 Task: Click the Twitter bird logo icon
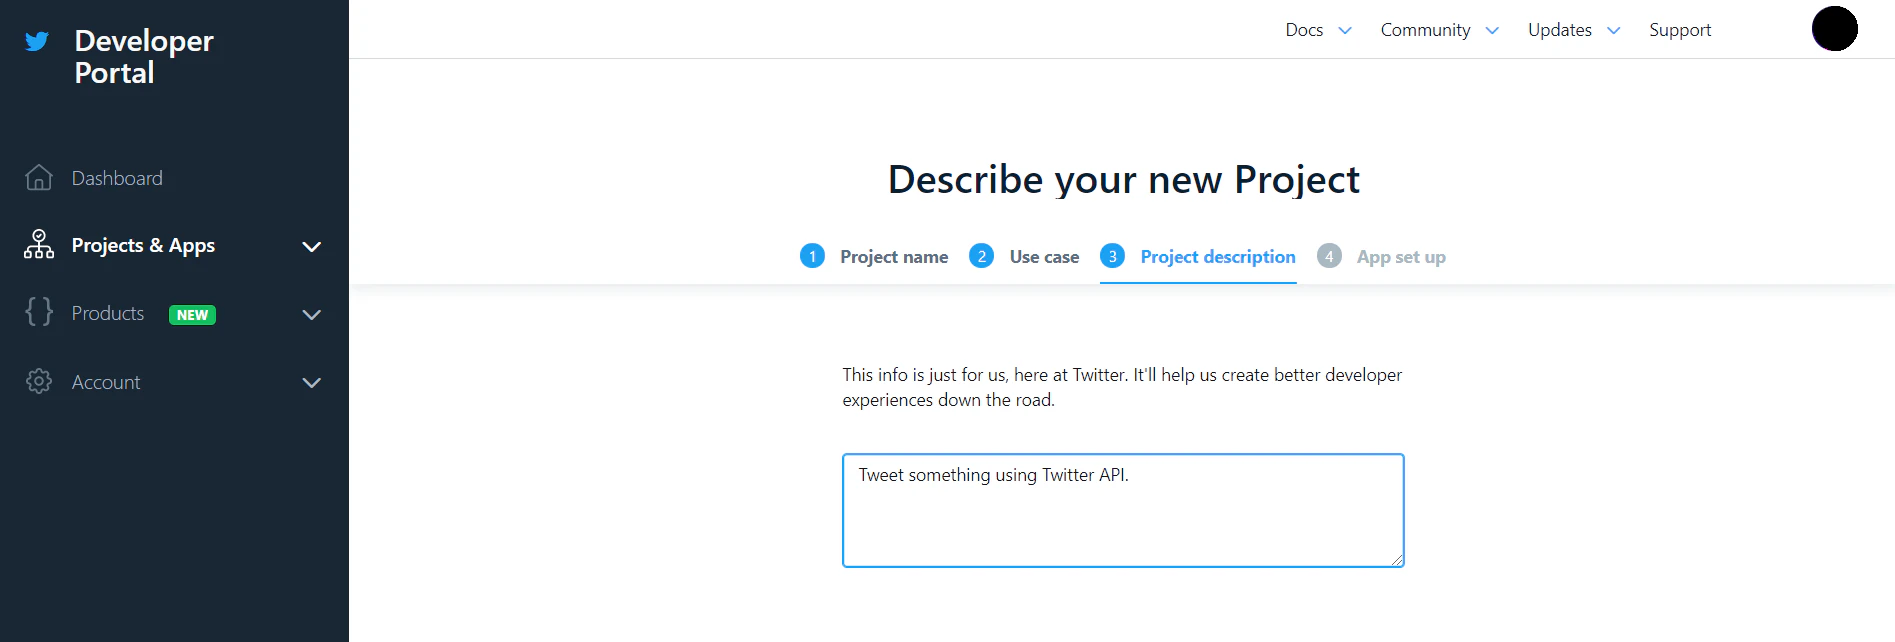click(x=37, y=41)
